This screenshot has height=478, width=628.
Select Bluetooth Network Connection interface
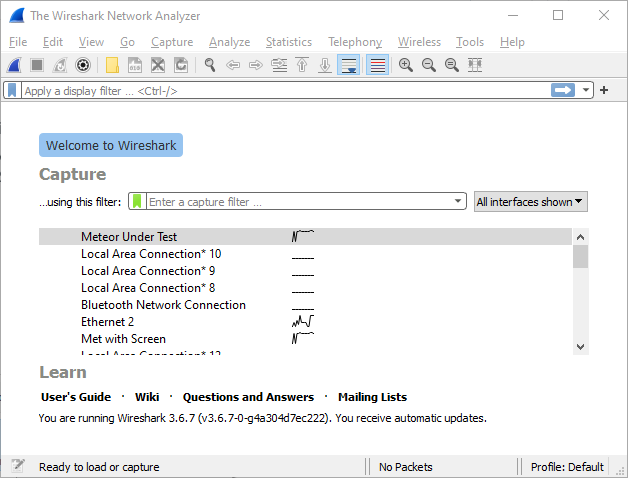(x=305, y=305)
